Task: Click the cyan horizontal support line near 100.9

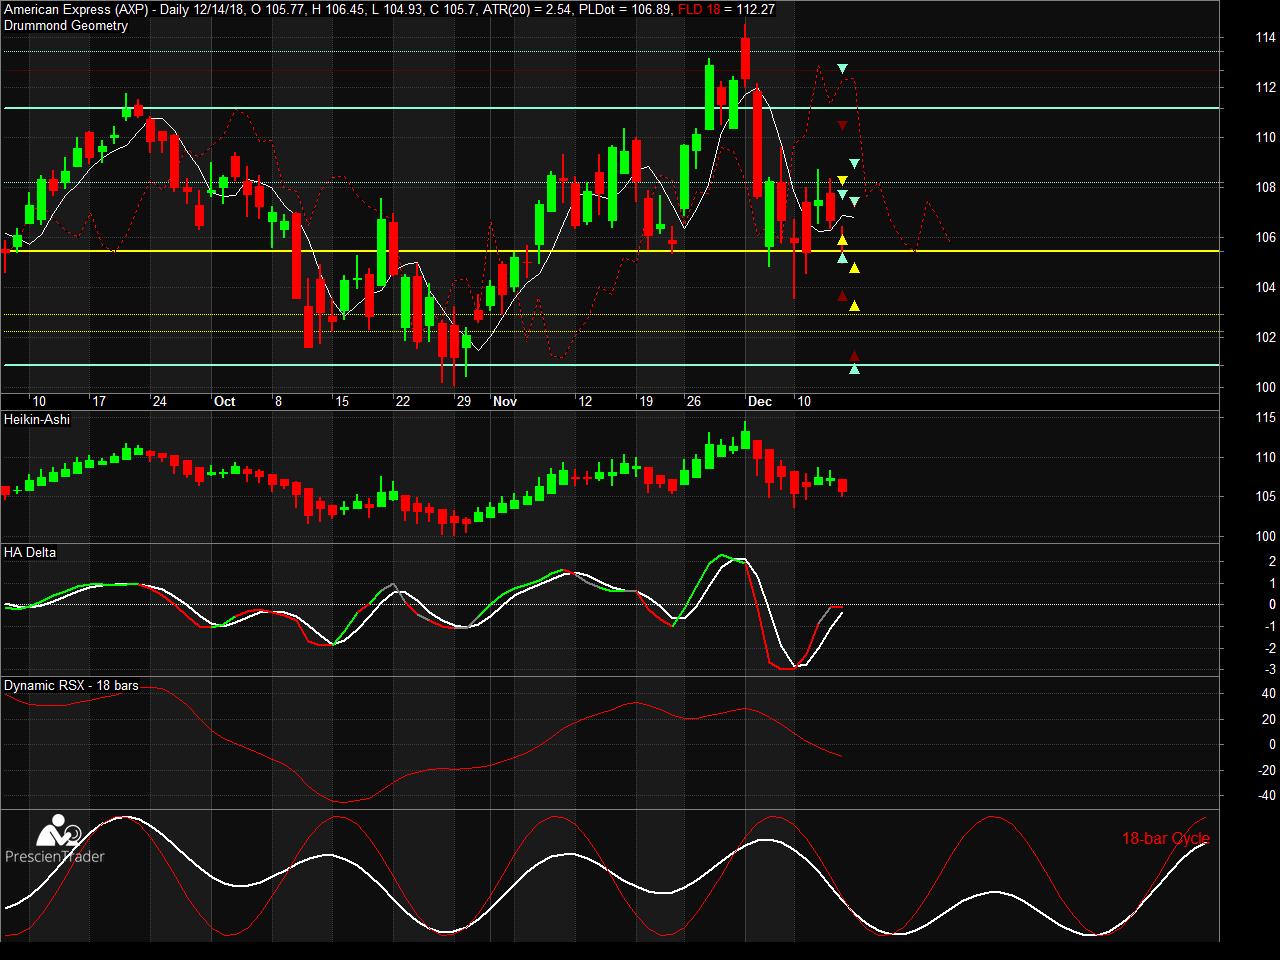Action: [x=612, y=365]
